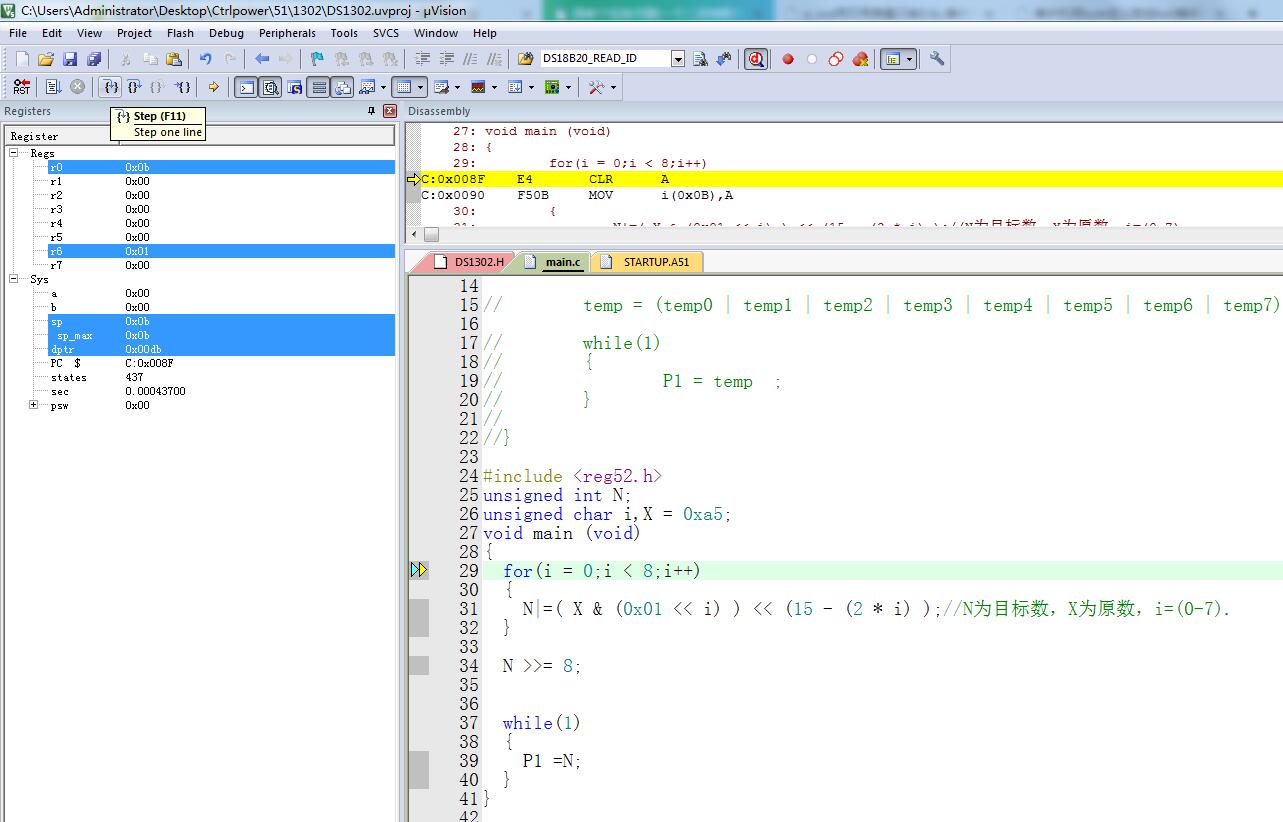The image size is (1283, 822).
Task: Click the Incremental Find binoculars icon
Action: [724, 59]
